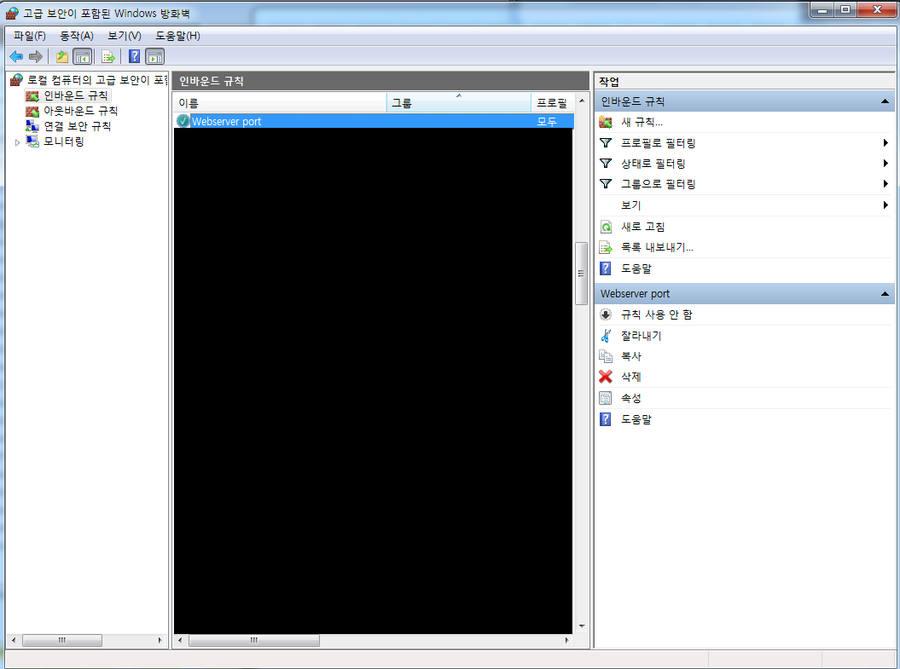The height and width of the screenshot is (669, 900).
Task: Click 도움말 under the 인바운드 규칙 actions
Action: coord(636,268)
